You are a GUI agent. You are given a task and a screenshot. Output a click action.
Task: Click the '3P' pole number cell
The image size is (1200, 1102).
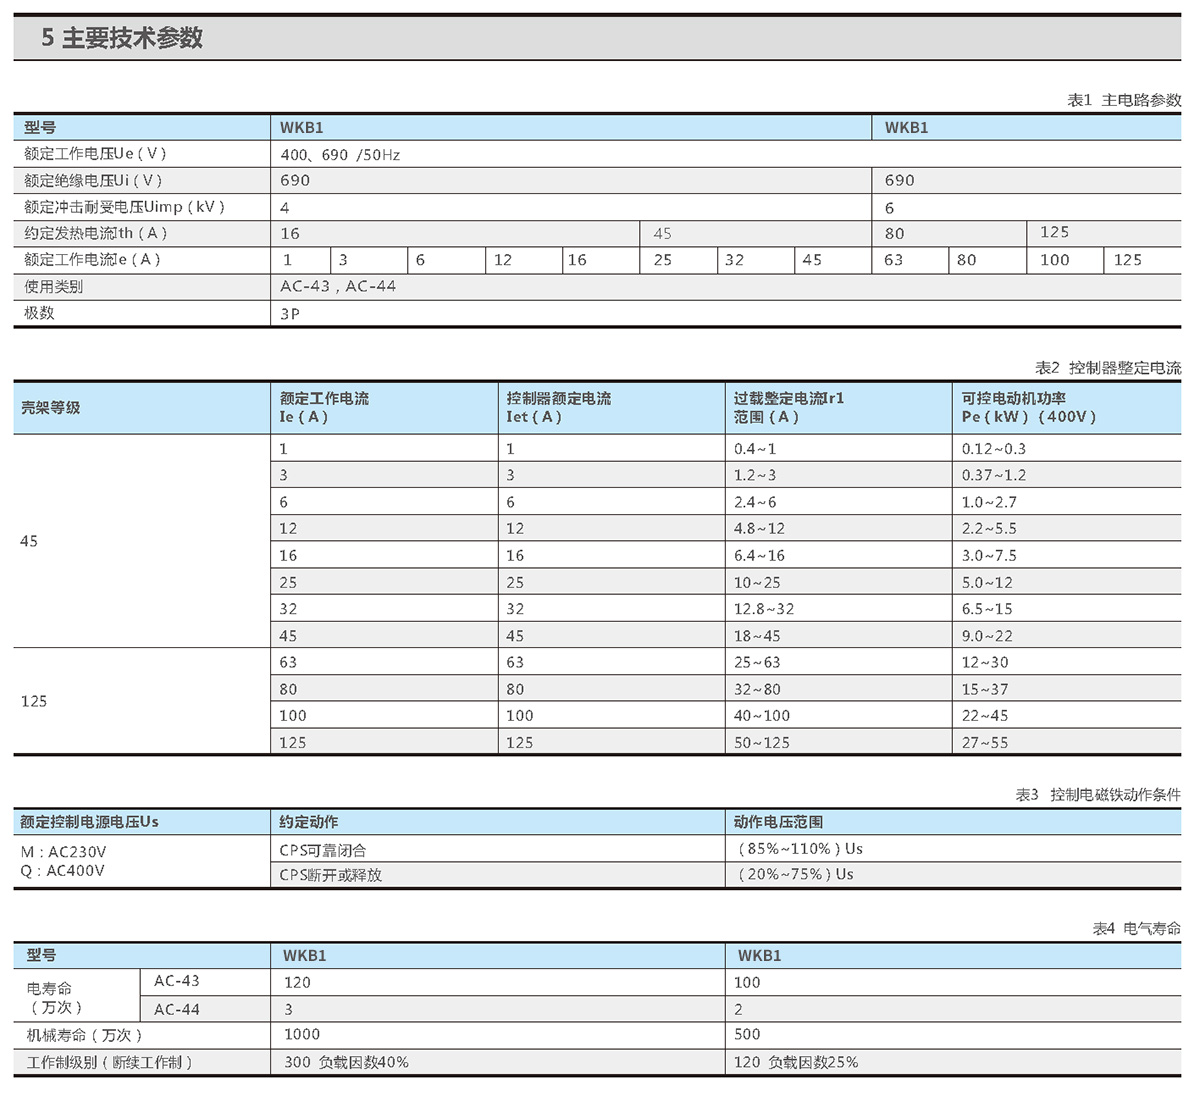coord(290,313)
